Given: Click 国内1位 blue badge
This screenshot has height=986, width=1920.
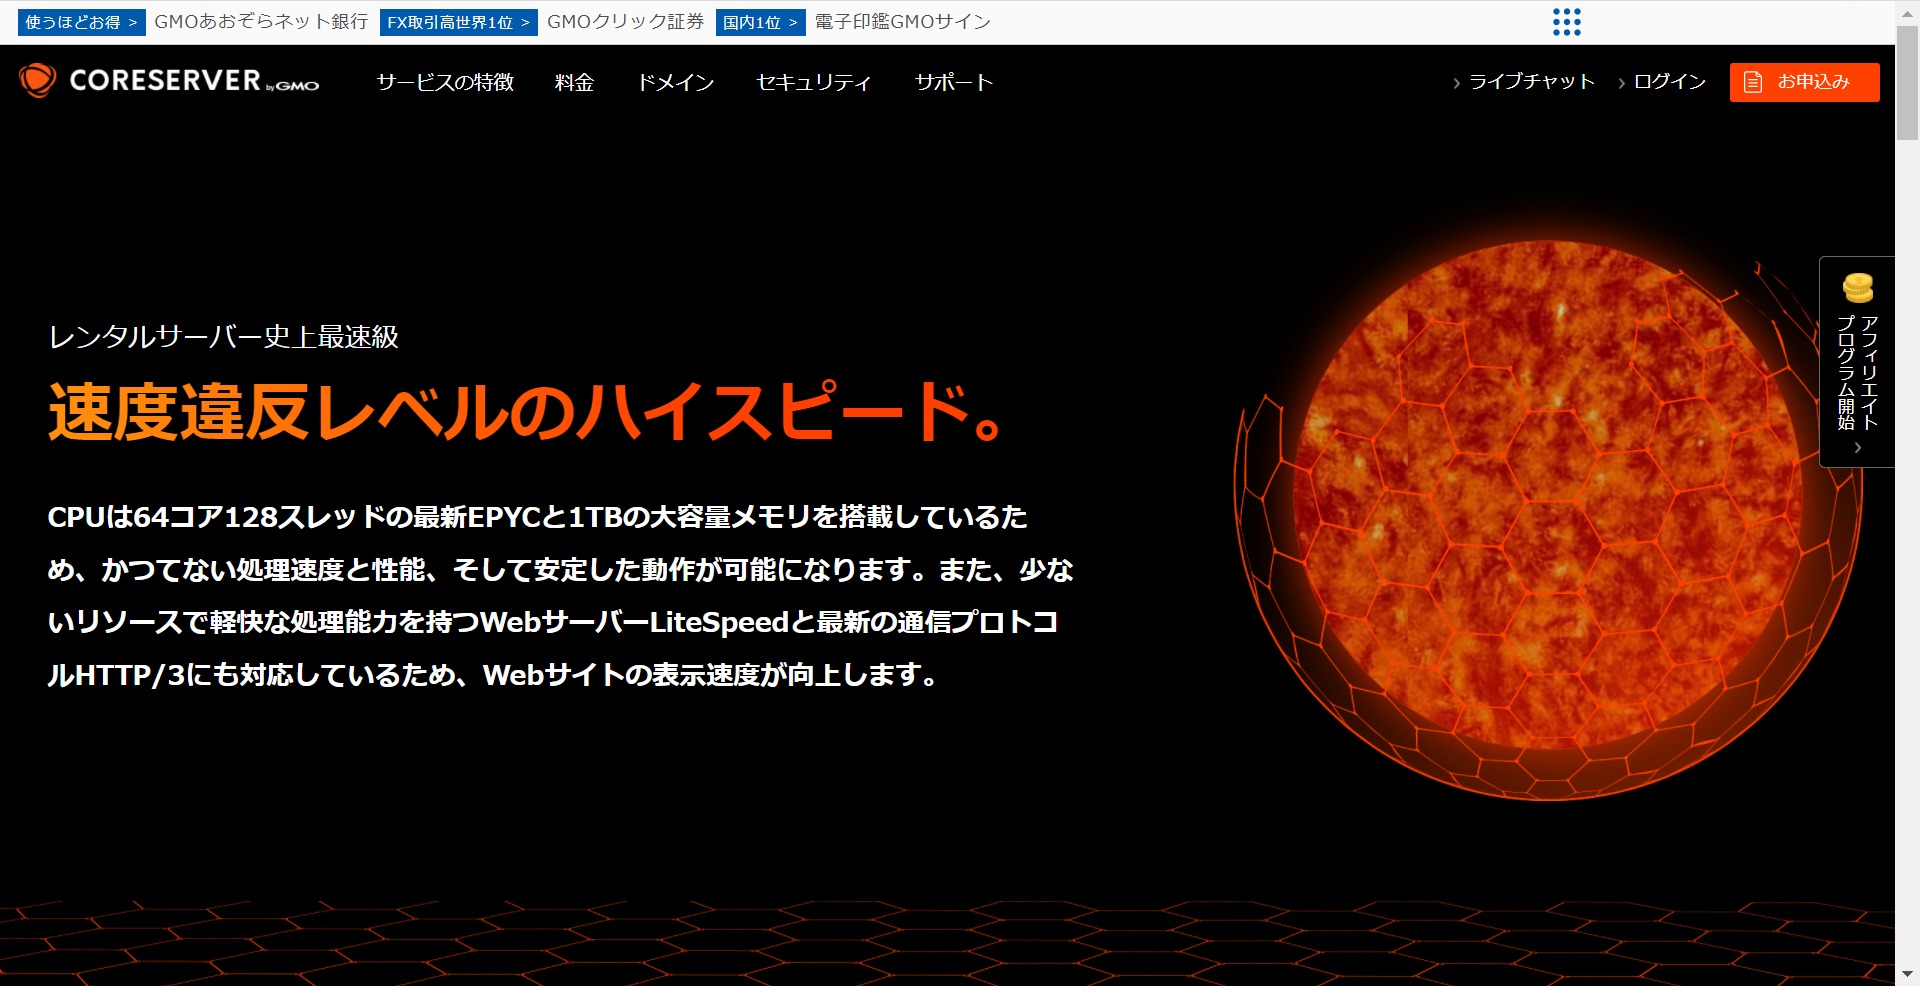Looking at the screenshot, I should click(760, 22).
